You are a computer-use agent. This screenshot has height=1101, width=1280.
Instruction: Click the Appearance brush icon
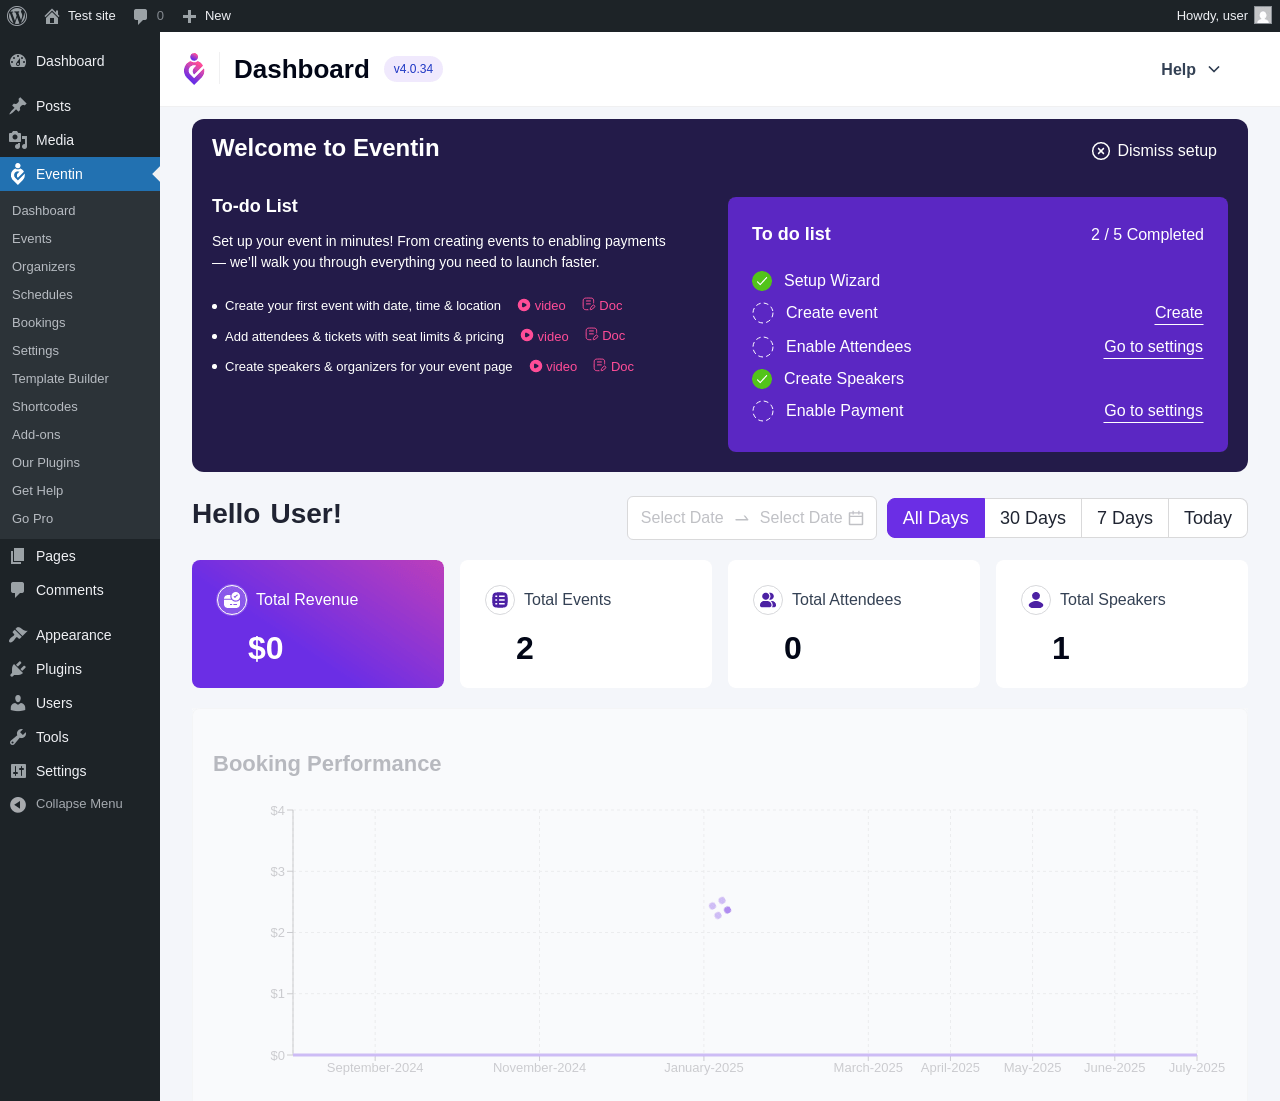coord(18,635)
